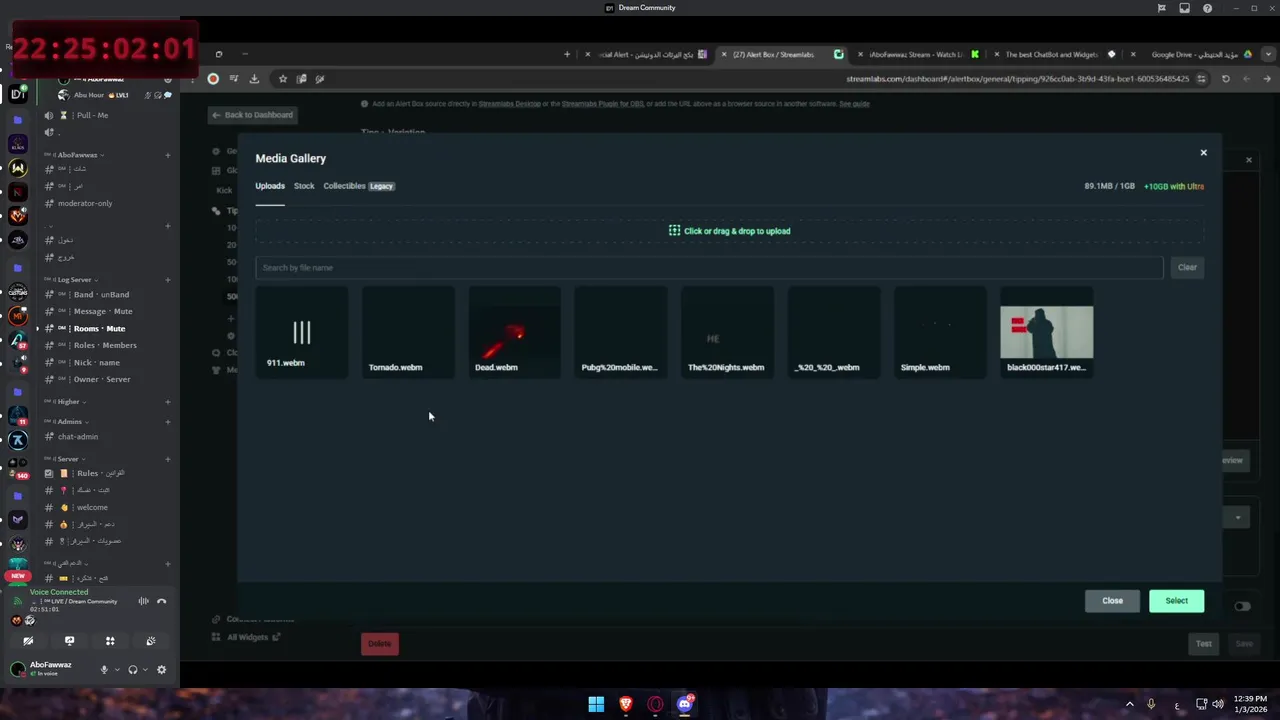
Task: Expand microphone input options chevron
Action: [116, 670]
